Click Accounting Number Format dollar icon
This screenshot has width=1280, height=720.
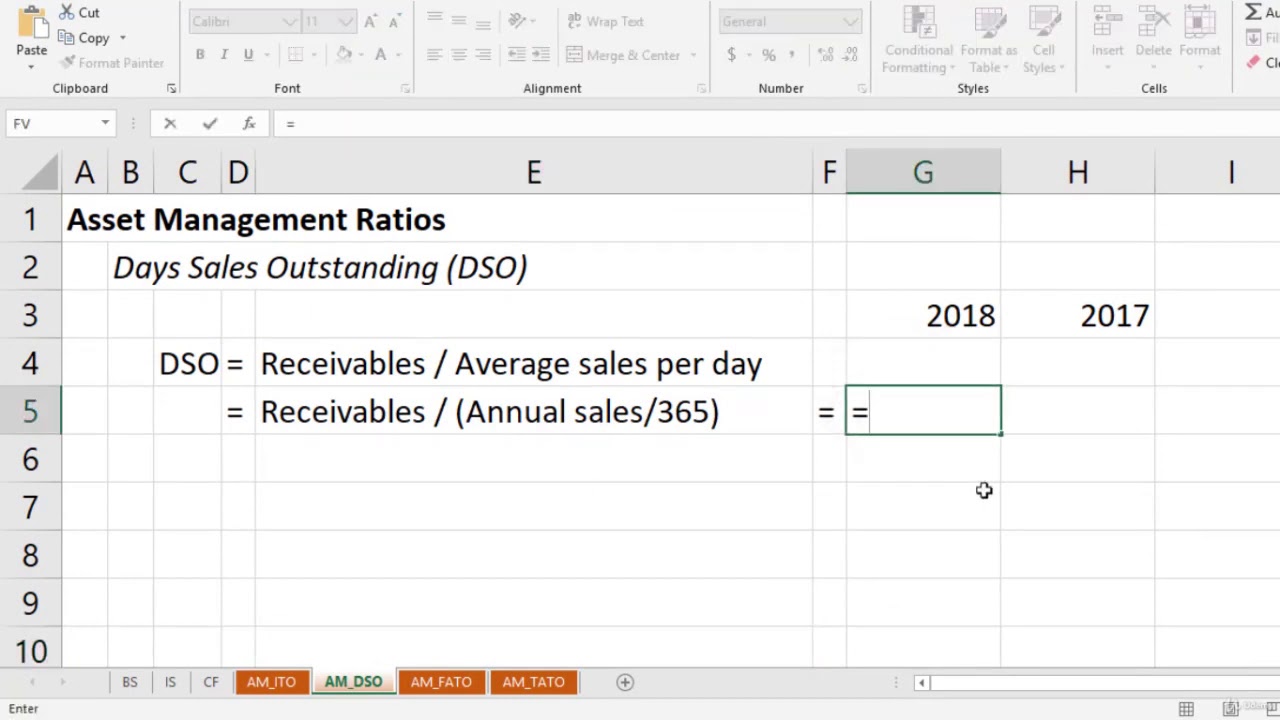(x=731, y=55)
